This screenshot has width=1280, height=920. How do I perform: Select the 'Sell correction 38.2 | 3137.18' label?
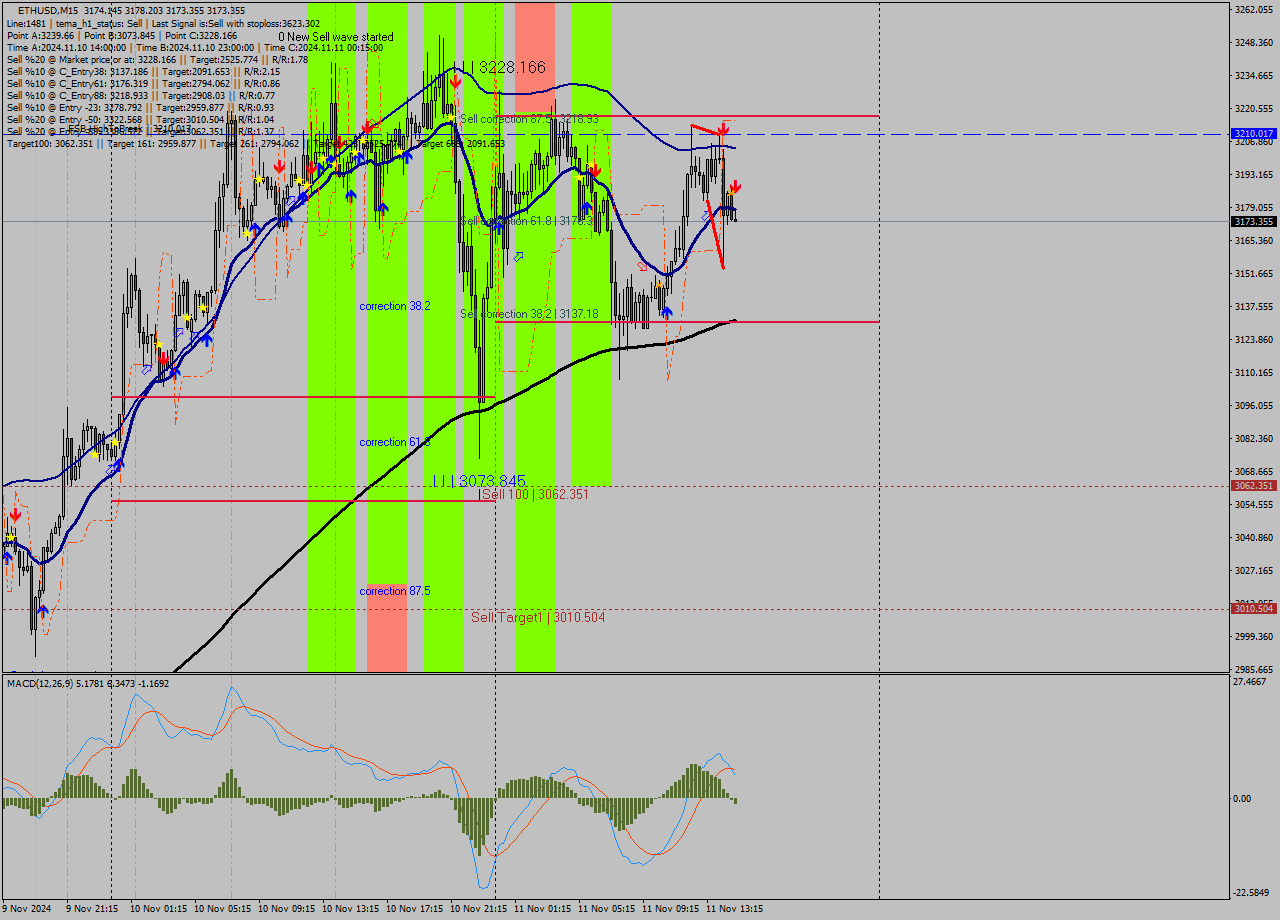point(529,314)
